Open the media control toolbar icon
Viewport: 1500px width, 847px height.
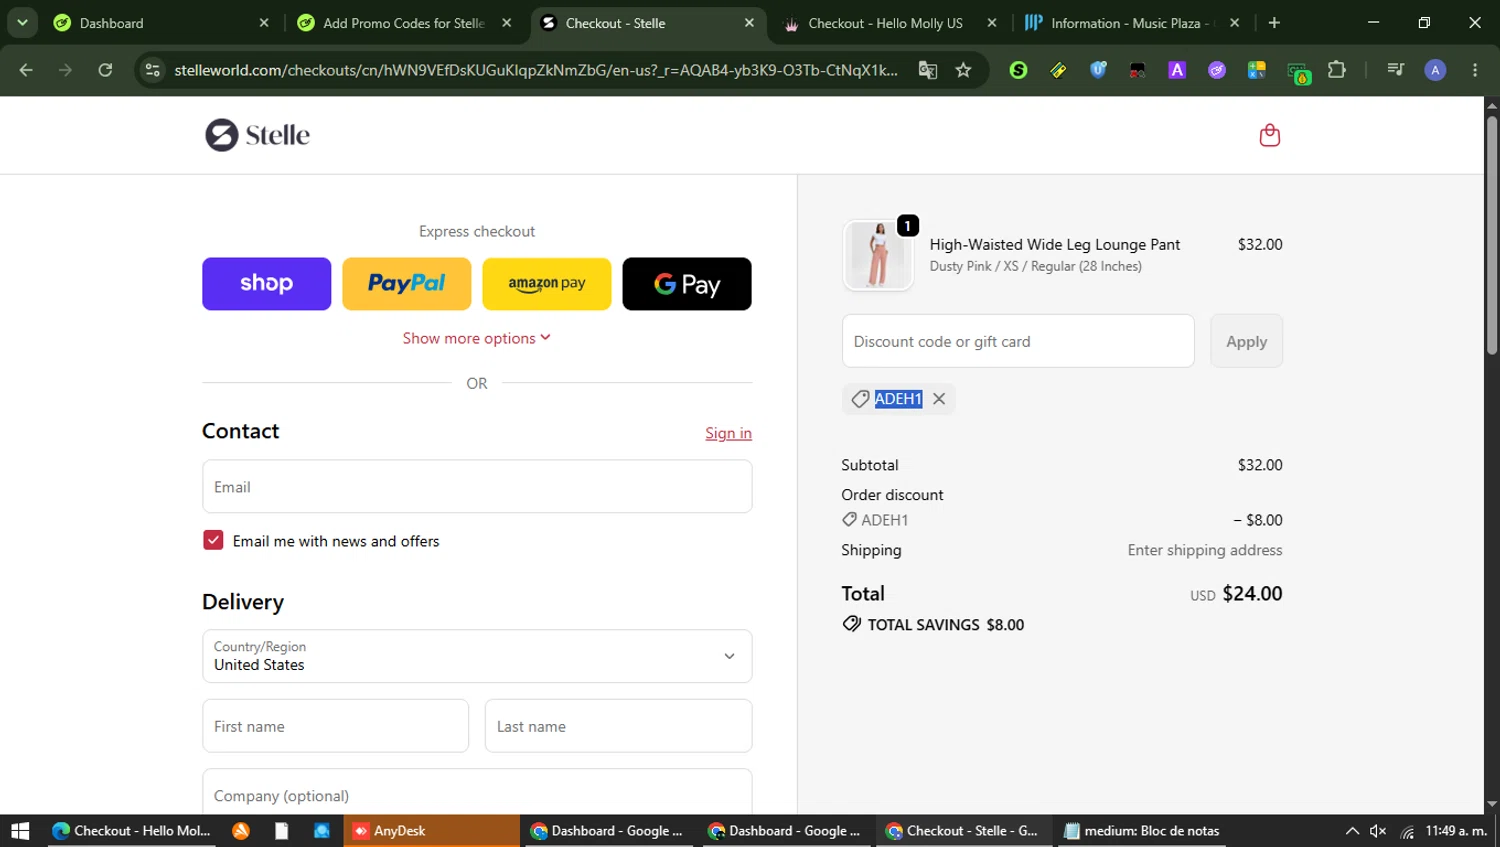click(x=1395, y=70)
